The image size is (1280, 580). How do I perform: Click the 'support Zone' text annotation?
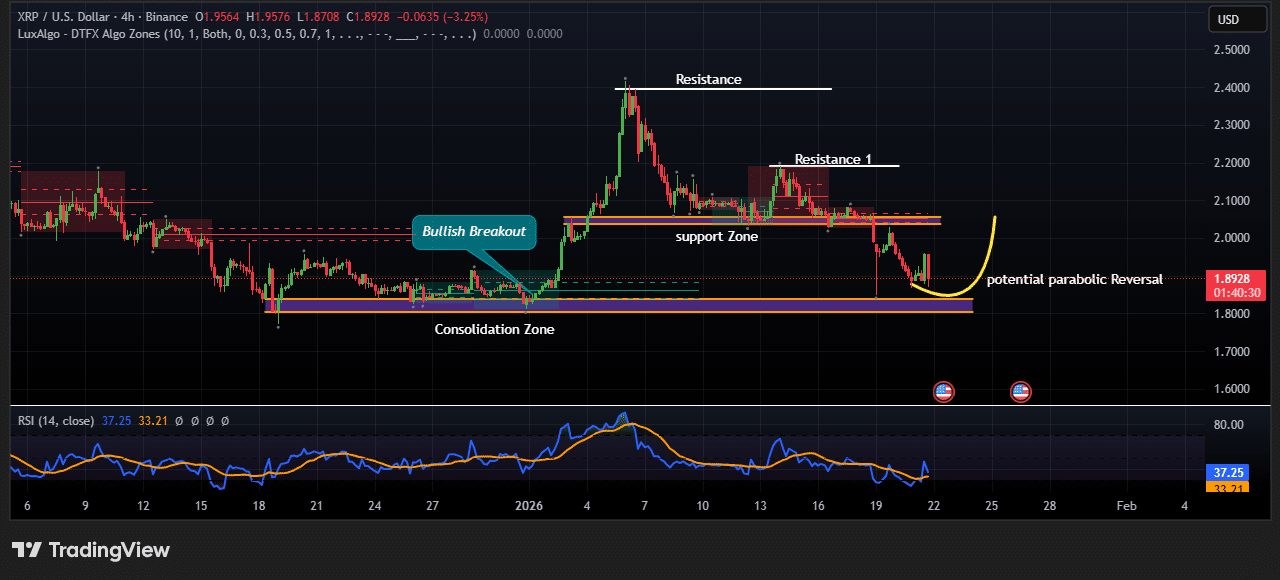pyautogui.click(x=716, y=237)
